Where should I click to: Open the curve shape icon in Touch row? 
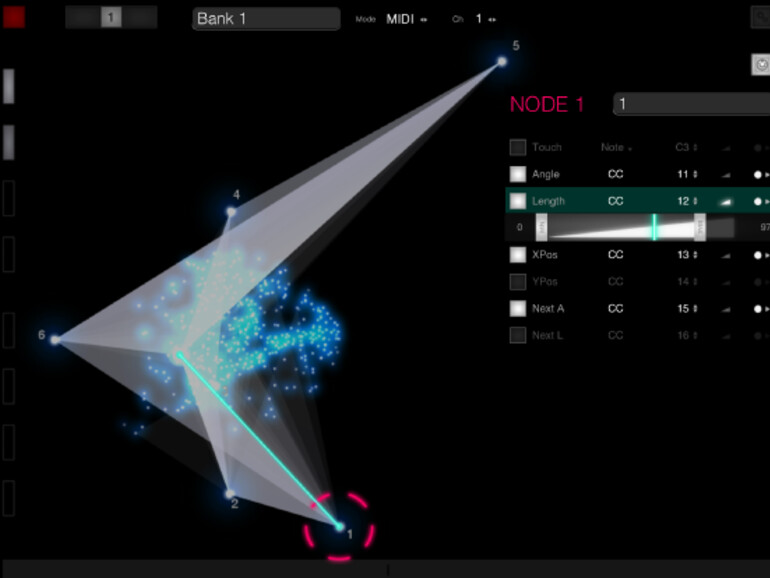pos(725,148)
